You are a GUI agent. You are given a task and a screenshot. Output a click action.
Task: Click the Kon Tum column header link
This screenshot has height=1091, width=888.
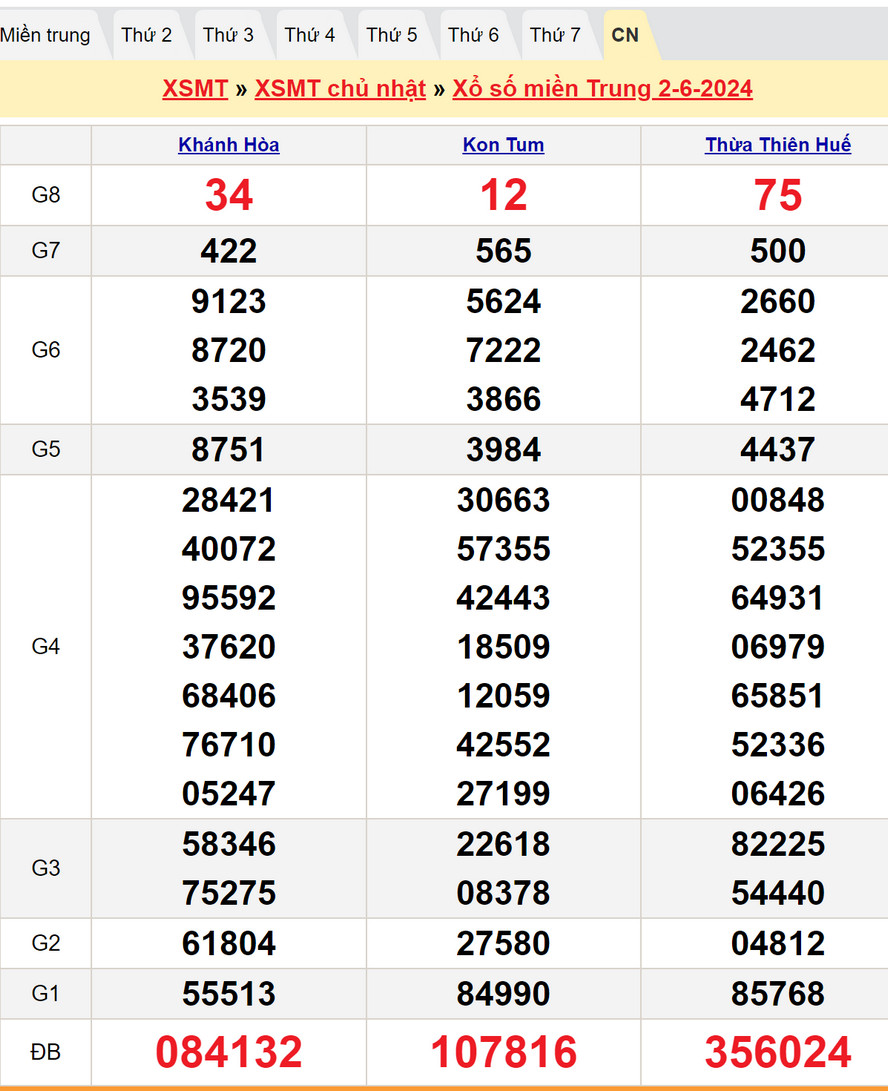(x=503, y=145)
